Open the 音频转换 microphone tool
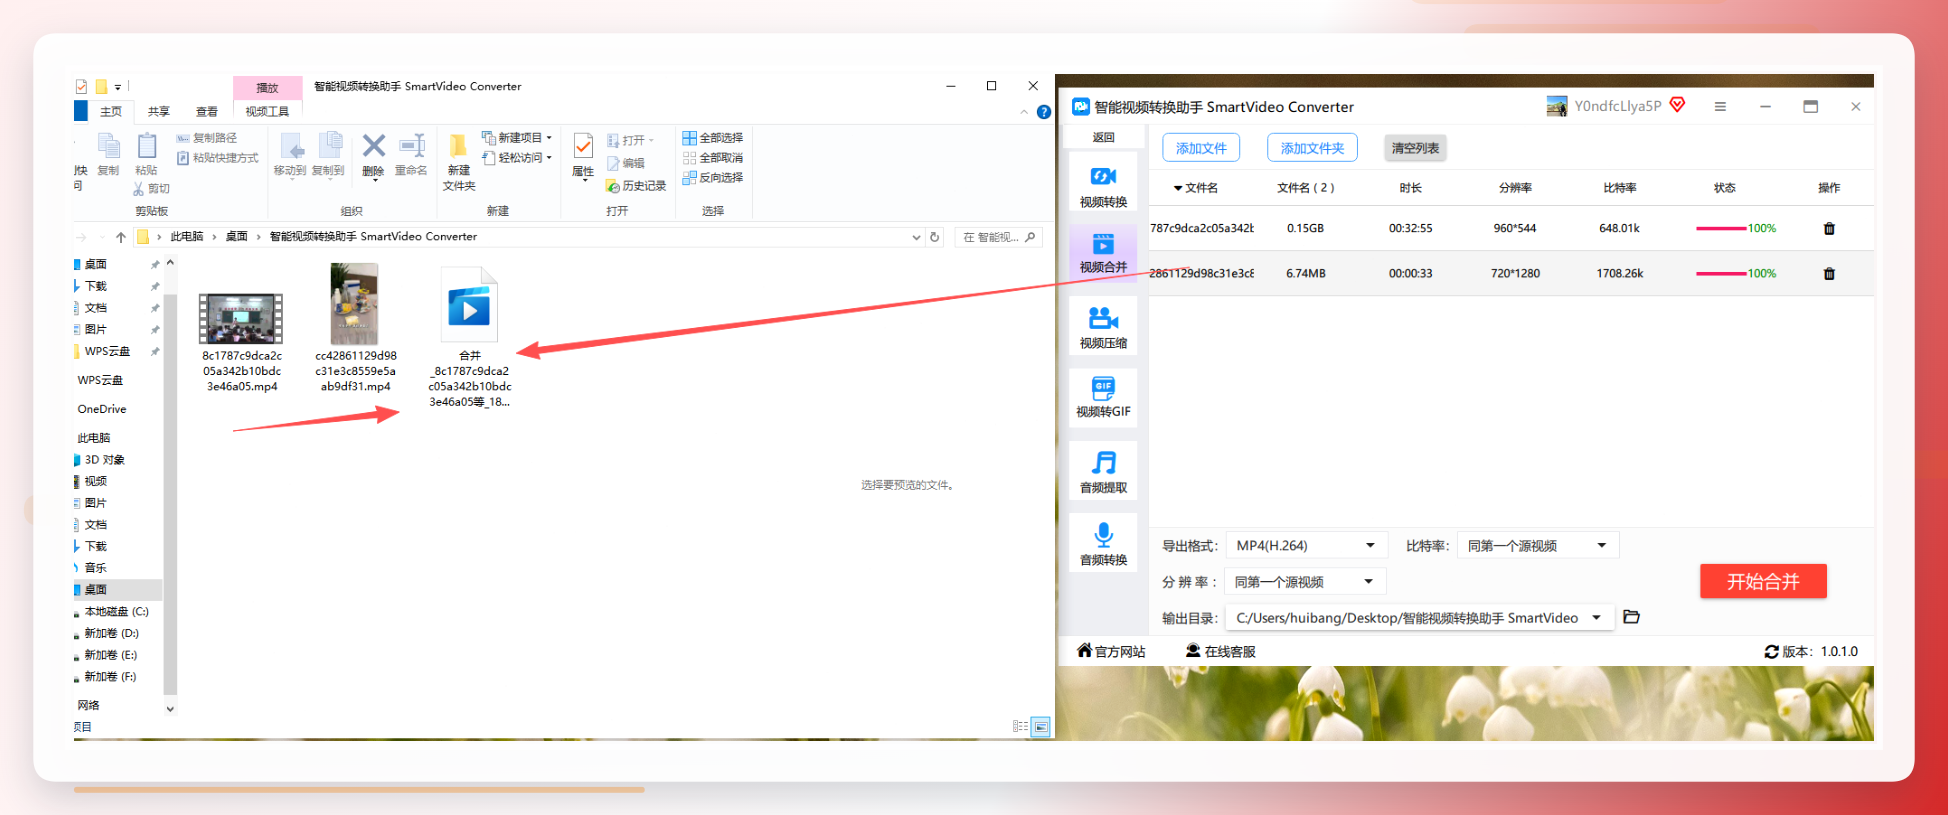1948x815 pixels. tap(1103, 543)
